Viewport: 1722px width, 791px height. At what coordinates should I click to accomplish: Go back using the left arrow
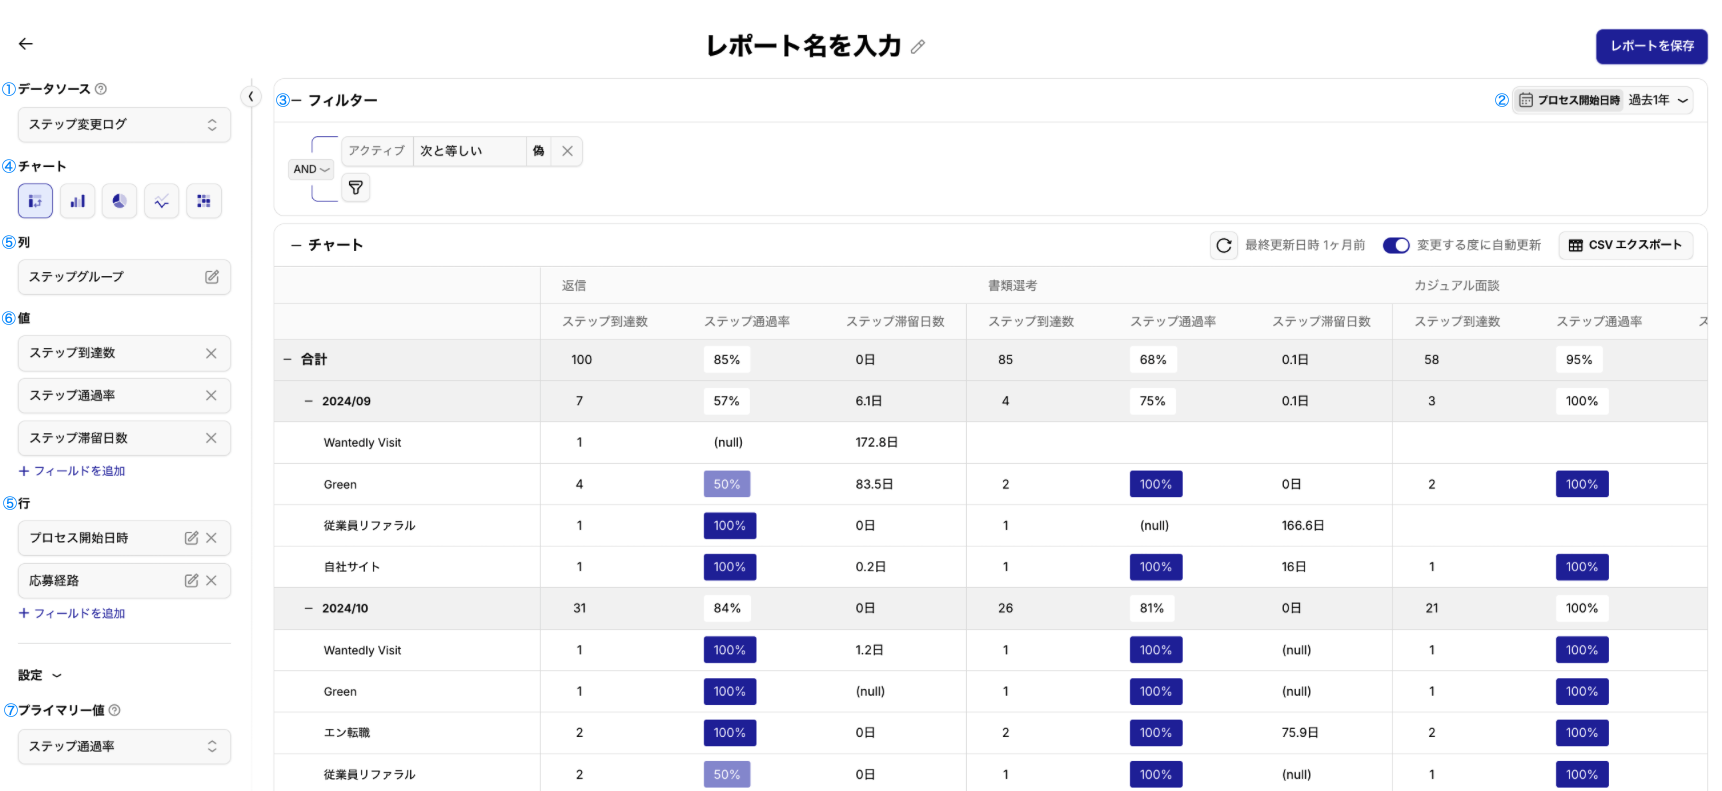pos(26,44)
